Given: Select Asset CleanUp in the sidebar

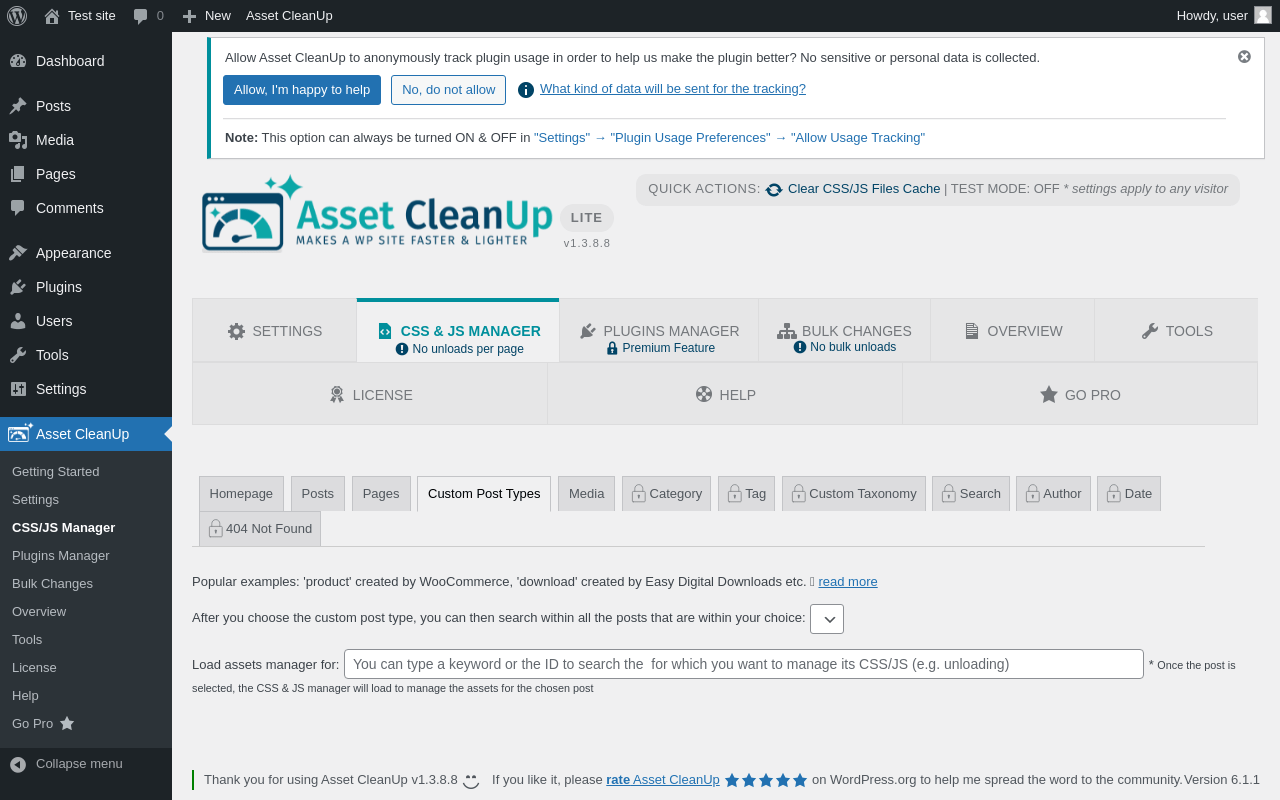Looking at the screenshot, I should tap(86, 434).
